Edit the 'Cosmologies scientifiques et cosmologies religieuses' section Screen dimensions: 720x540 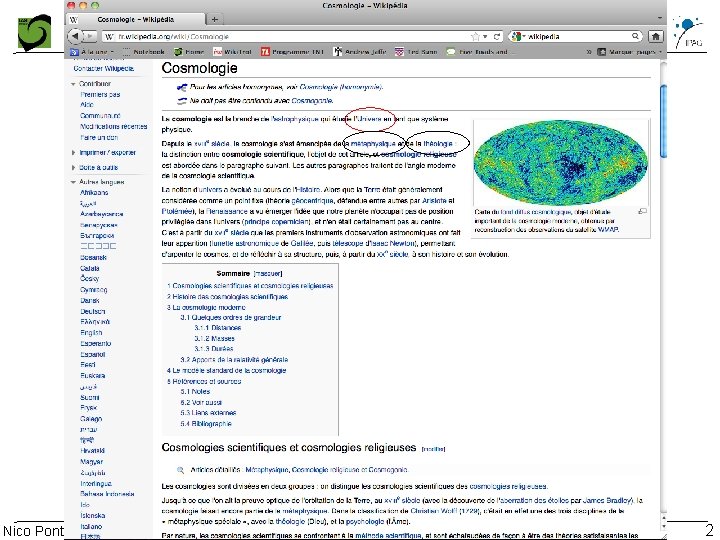[433, 449]
